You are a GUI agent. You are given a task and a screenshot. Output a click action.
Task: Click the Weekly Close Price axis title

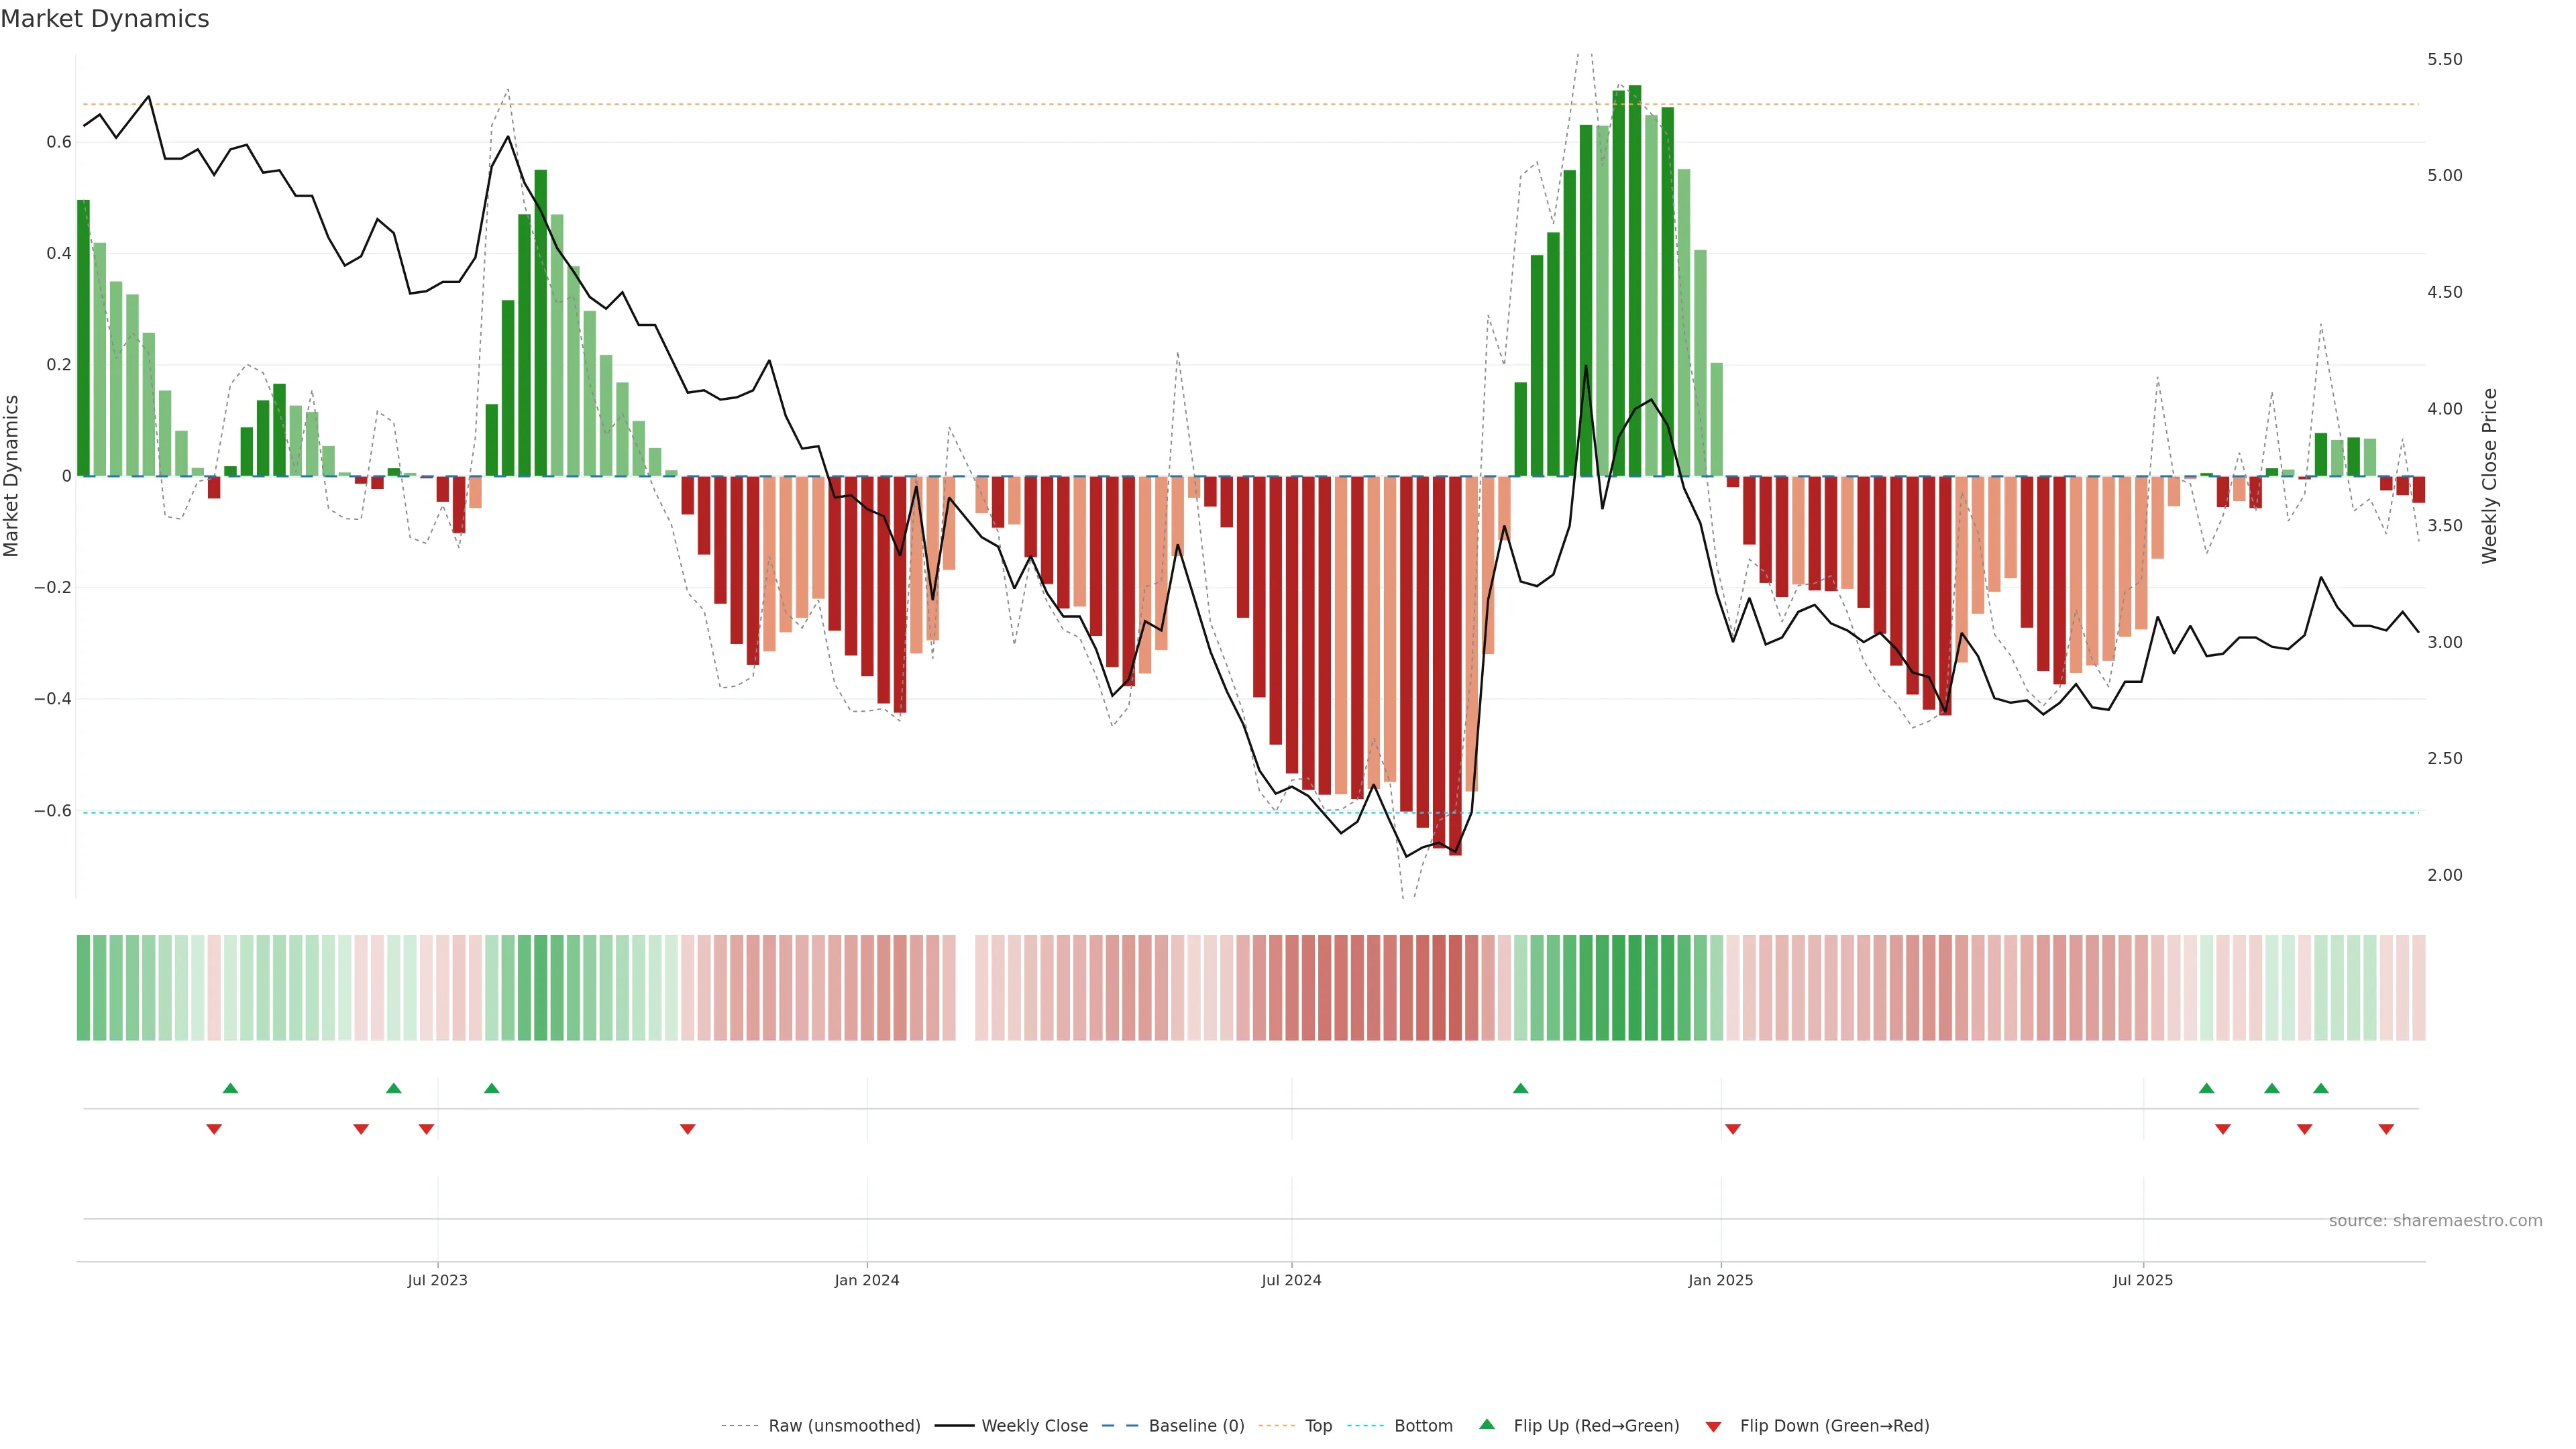2489,476
